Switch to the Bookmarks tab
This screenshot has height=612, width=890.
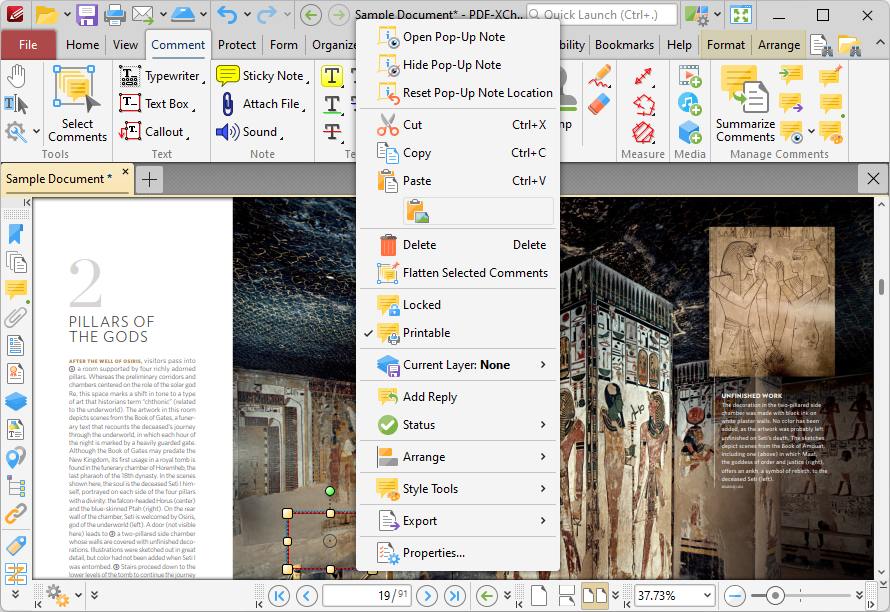coord(624,45)
